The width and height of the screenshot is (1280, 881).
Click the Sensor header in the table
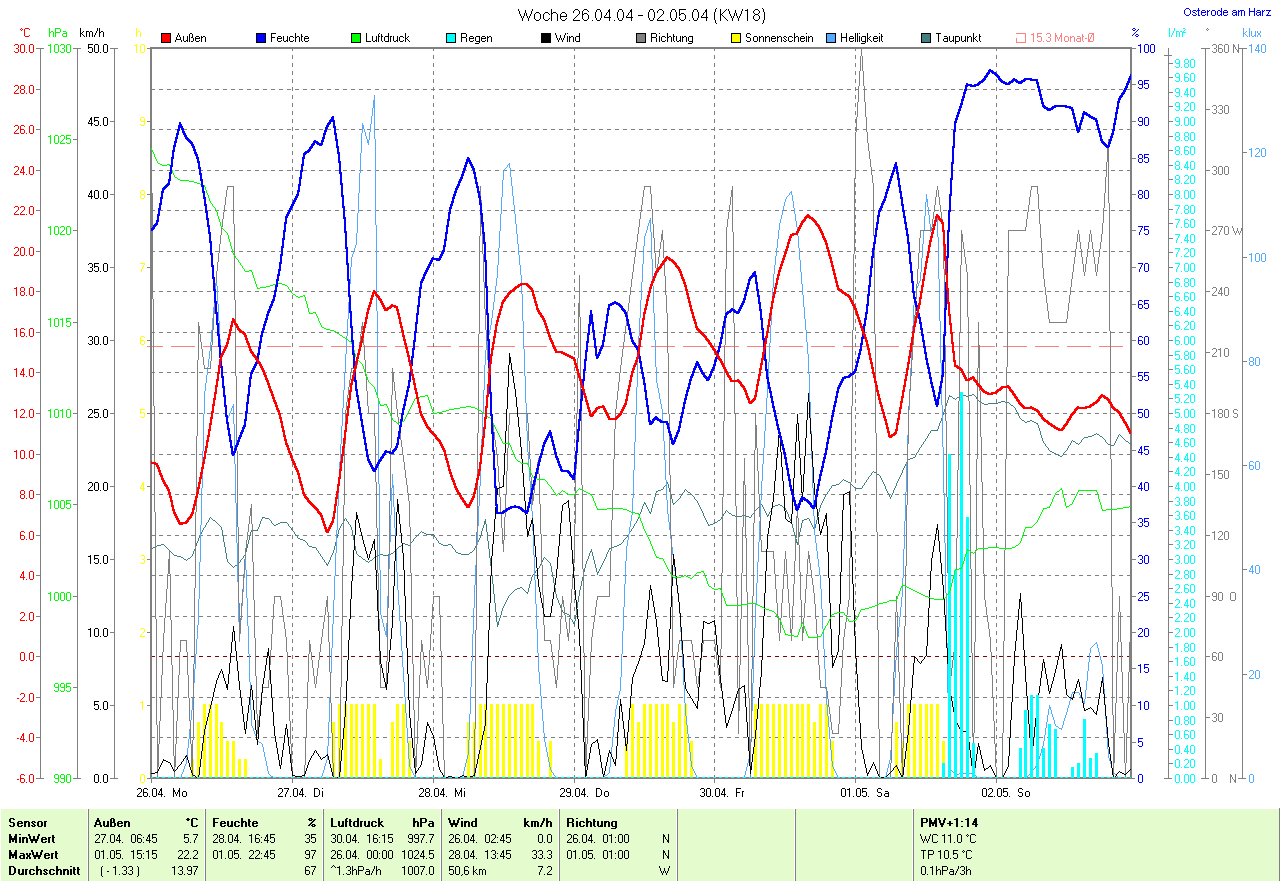28,822
